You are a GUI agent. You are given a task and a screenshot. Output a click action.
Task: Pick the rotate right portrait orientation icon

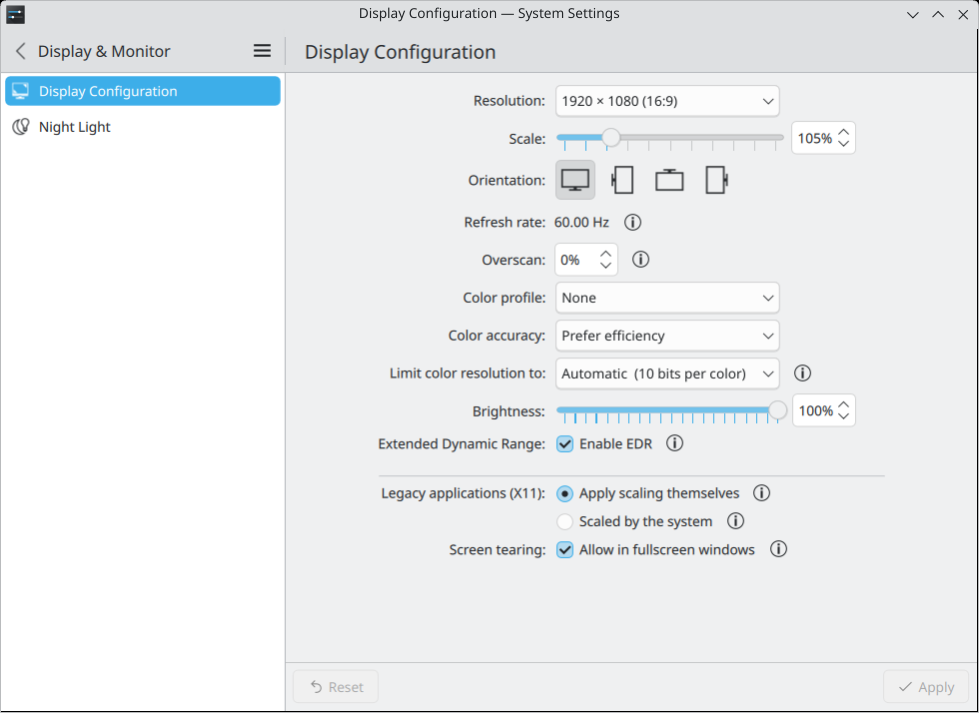(x=716, y=181)
